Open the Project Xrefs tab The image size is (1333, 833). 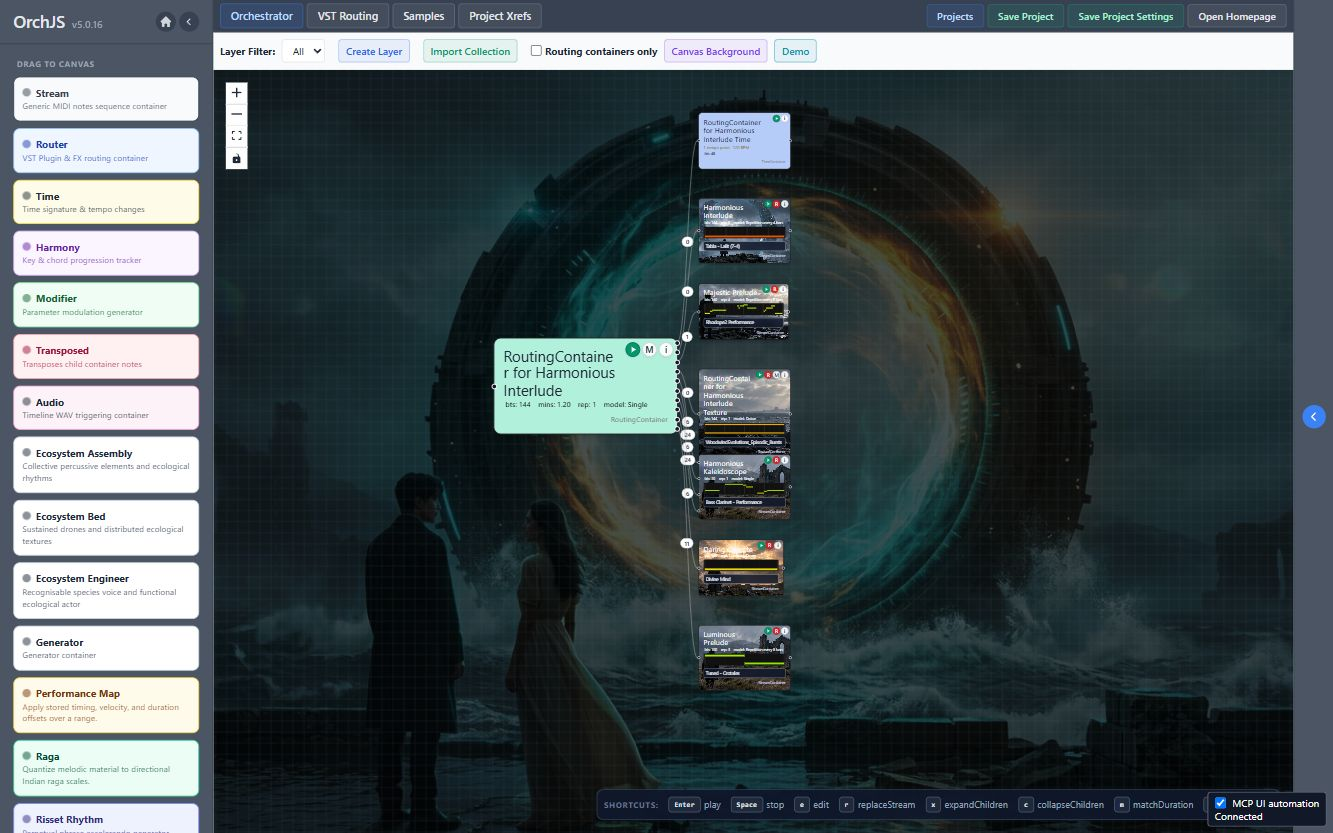tap(500, 16)
